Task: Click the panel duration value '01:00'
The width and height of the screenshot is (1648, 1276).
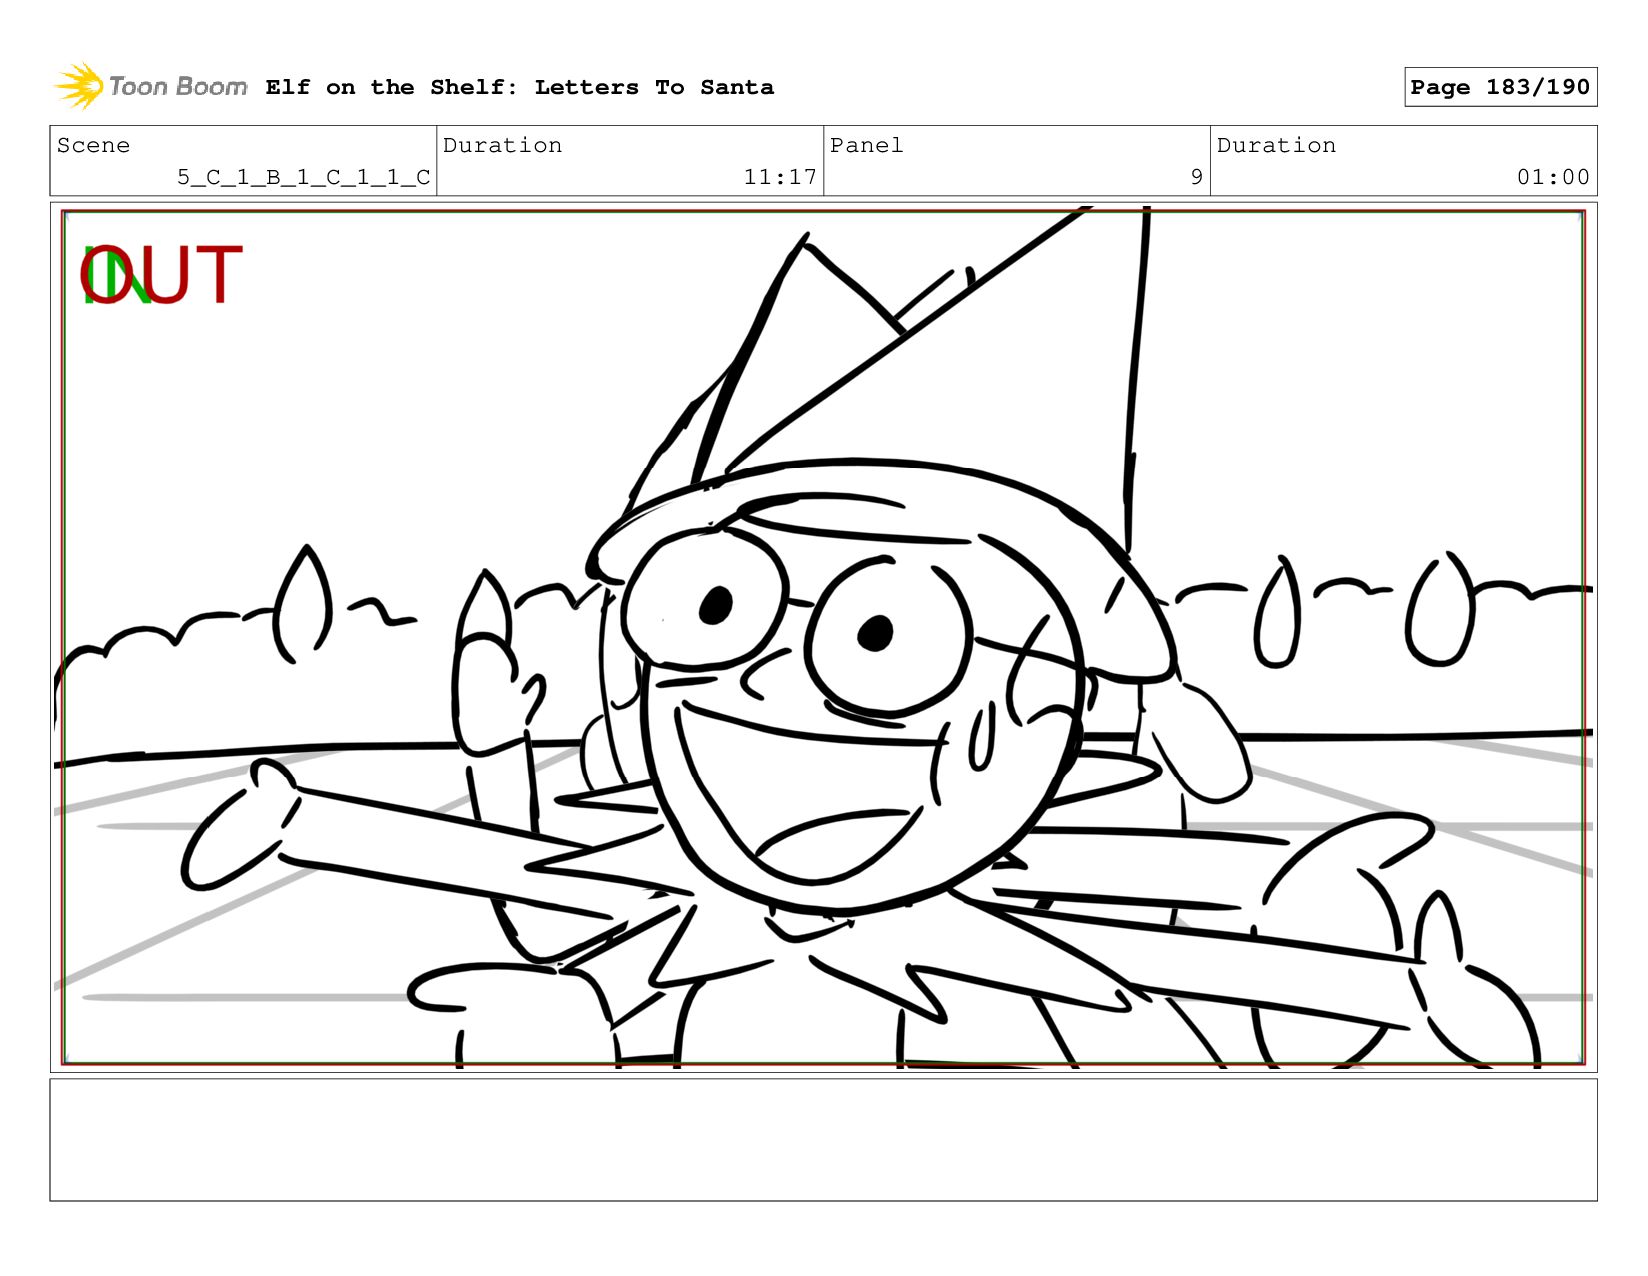Action: (1553, 177)
